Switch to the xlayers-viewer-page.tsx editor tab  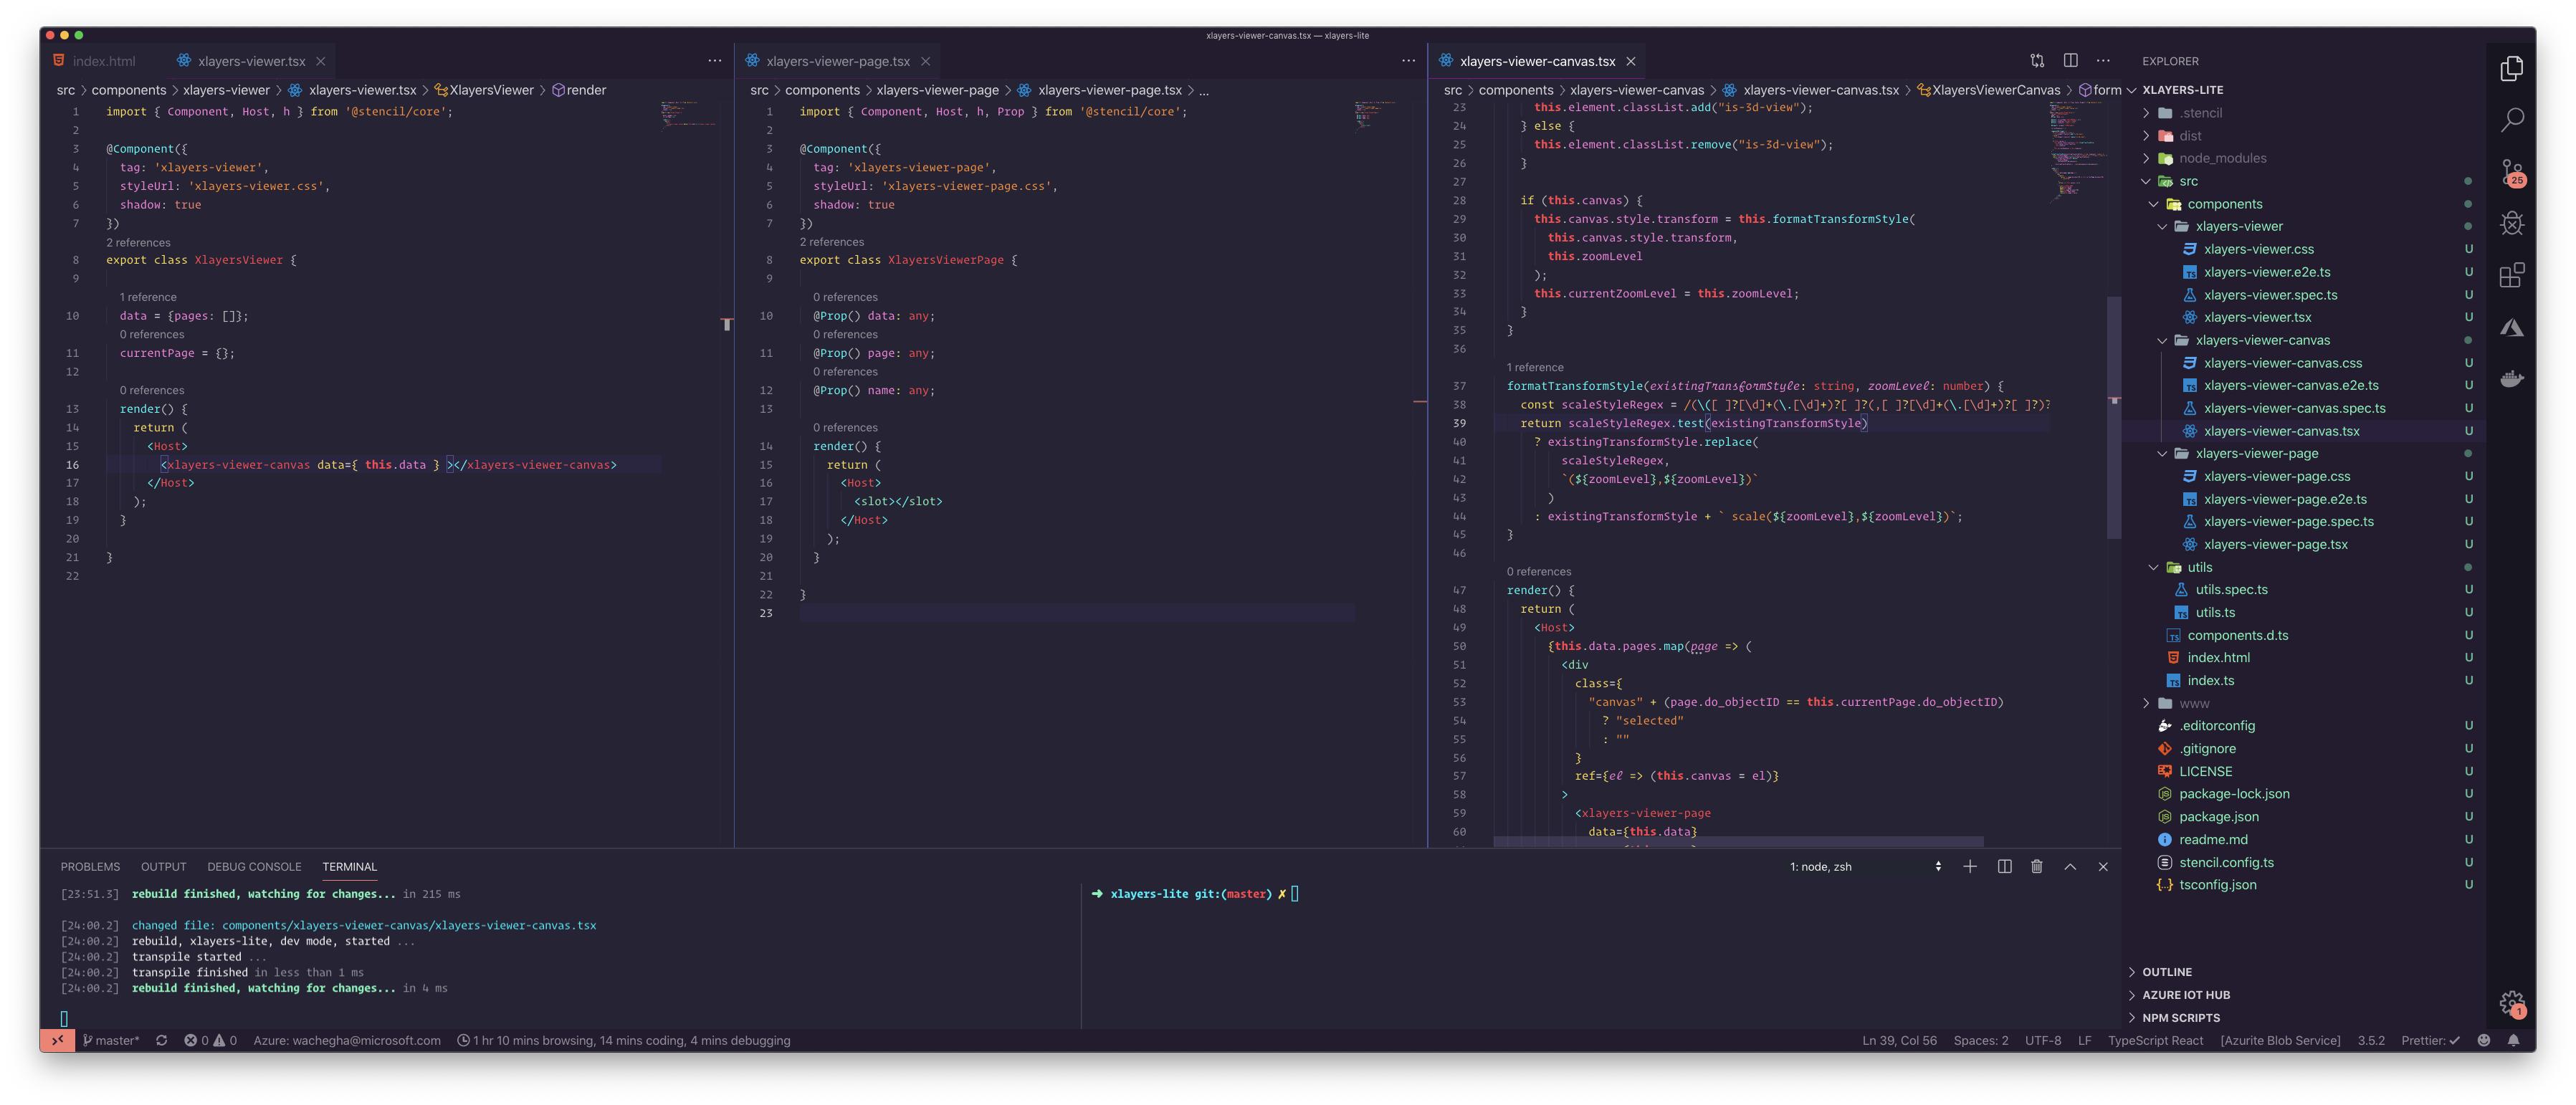click(x=838, y=61)
